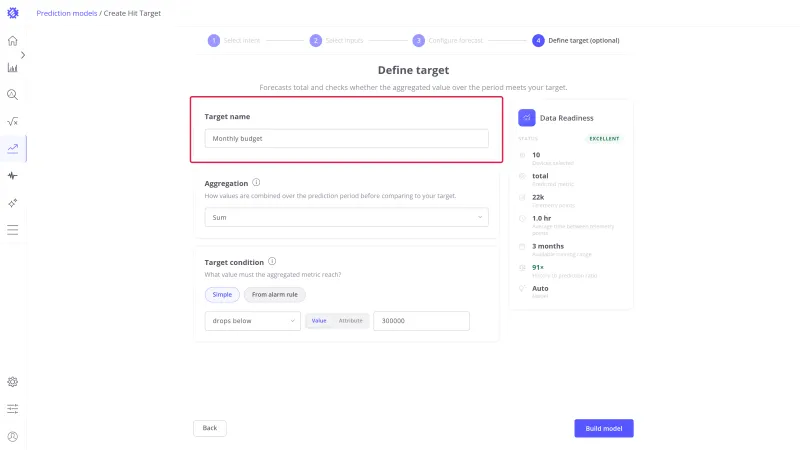Click the 1.0 hr interval value

pyautogui.click(x=541, y=218)
